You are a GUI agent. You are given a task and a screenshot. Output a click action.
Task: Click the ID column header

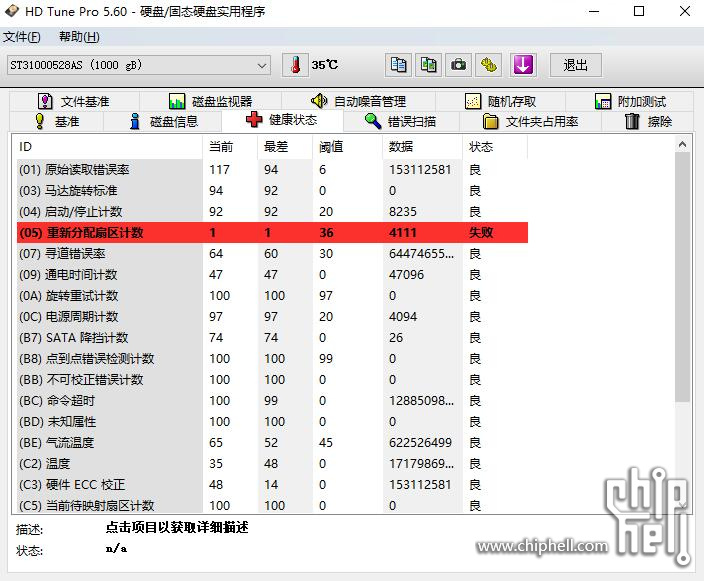(109, 147)
